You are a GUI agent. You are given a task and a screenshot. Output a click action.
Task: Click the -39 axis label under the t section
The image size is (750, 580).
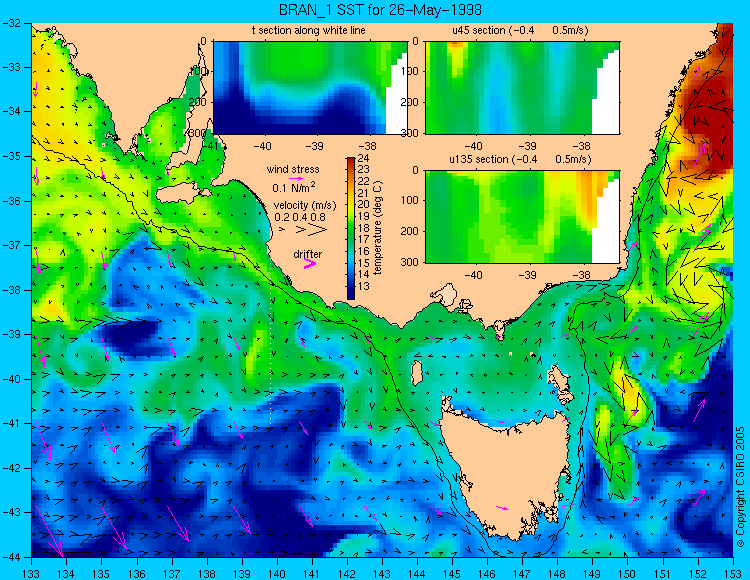point(314,146)
